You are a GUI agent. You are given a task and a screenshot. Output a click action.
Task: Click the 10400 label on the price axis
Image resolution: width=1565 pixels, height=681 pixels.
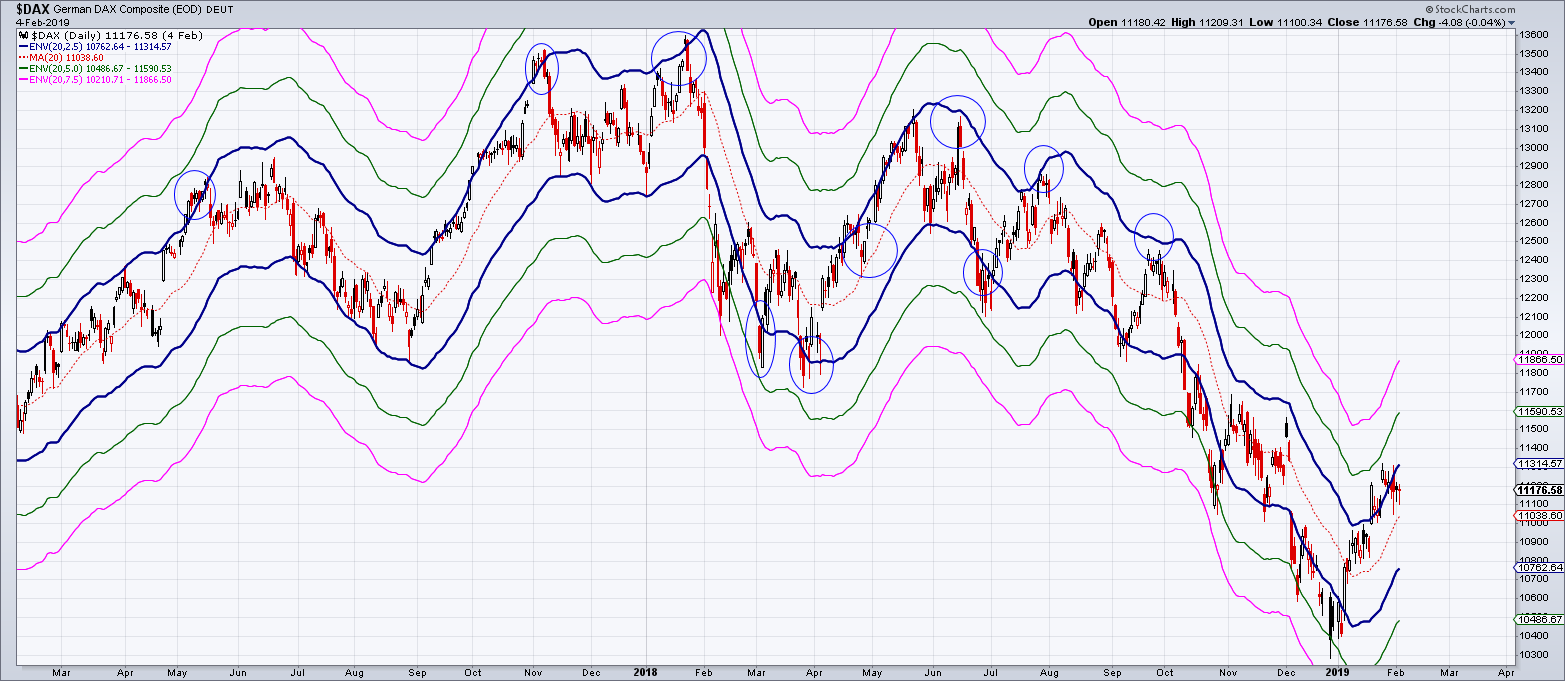tap(1535, 636)
